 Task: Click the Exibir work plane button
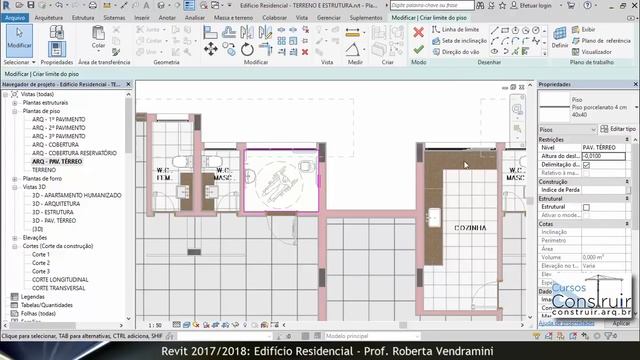pos(583,29)
